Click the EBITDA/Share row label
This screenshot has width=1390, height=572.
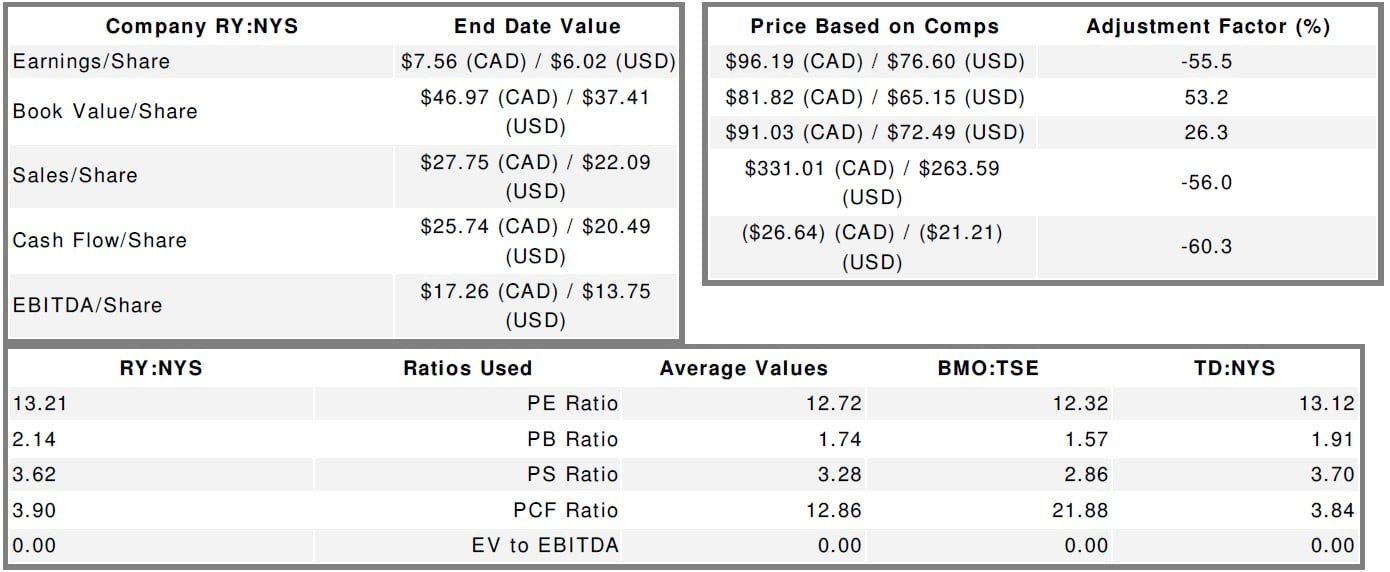coord(87,305)
